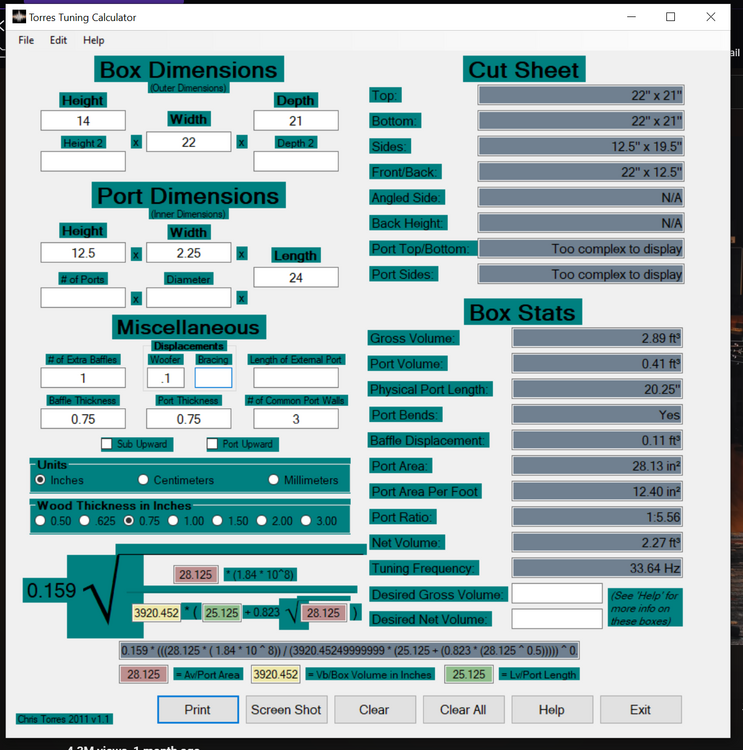Click the Help button at the bottom
Screen dimensions: 743x750
coord(552,709)
